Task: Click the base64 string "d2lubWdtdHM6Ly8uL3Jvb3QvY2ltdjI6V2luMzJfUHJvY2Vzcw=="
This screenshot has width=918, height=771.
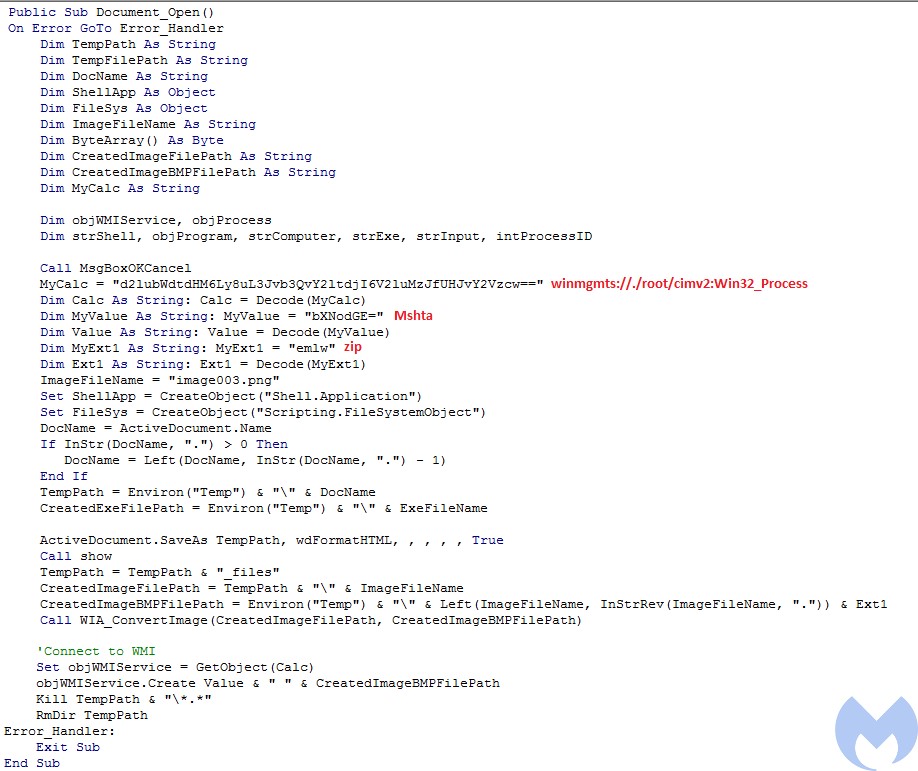Action: tap(328, 284)
